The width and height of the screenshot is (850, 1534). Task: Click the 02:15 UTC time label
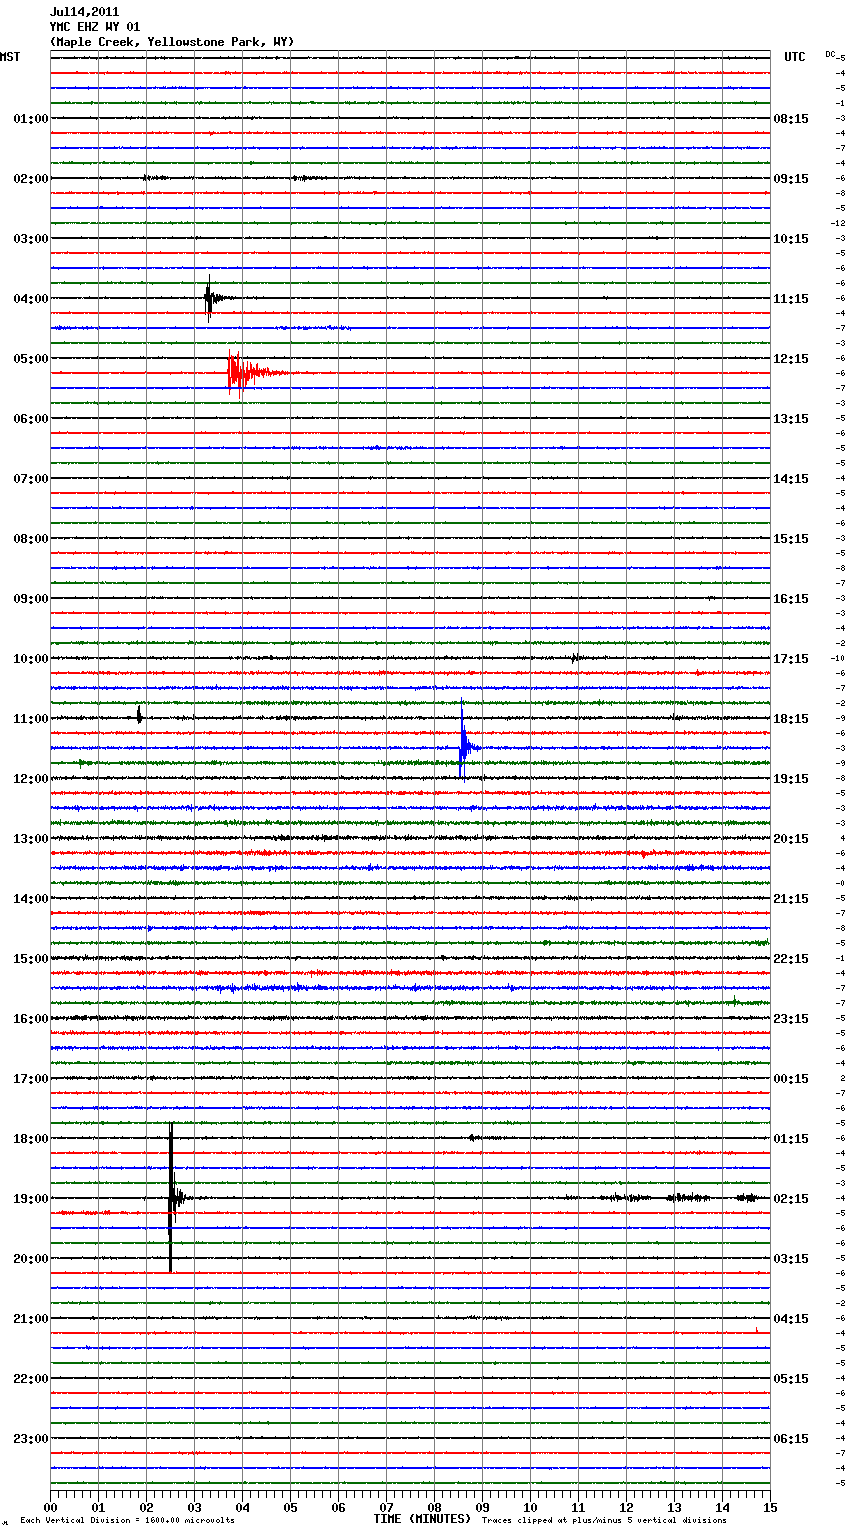click(791, 1199)
